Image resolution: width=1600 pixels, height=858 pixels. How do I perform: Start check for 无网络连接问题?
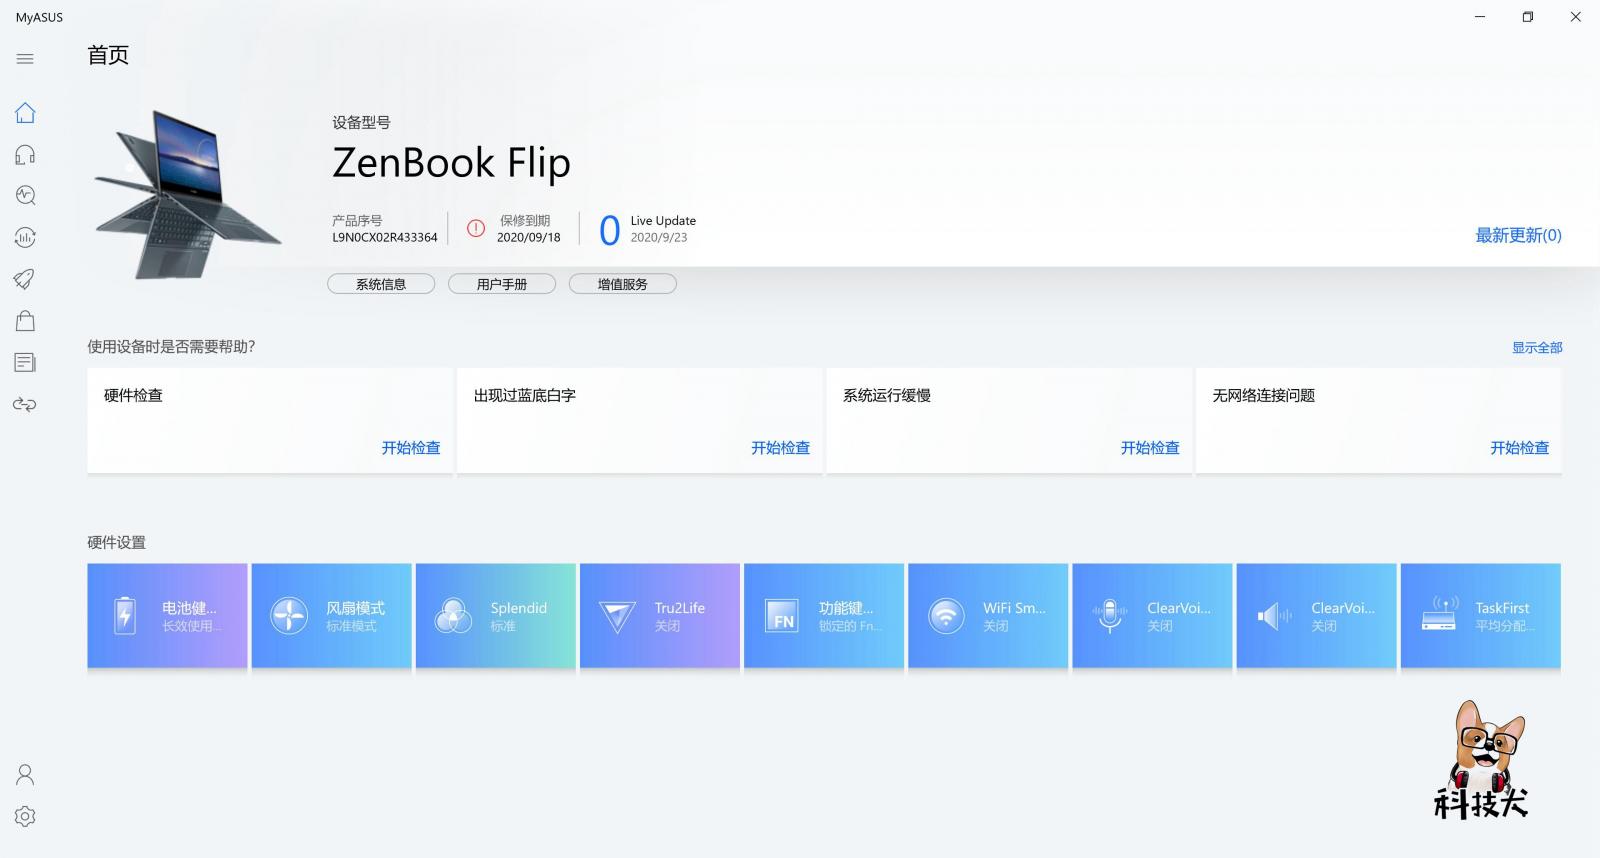click(x=1520, y=448)
